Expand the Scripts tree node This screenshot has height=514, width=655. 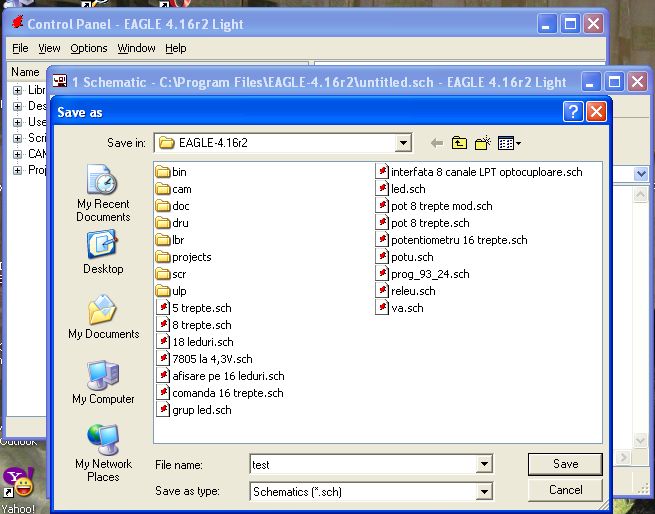click(x=17, y=138)
